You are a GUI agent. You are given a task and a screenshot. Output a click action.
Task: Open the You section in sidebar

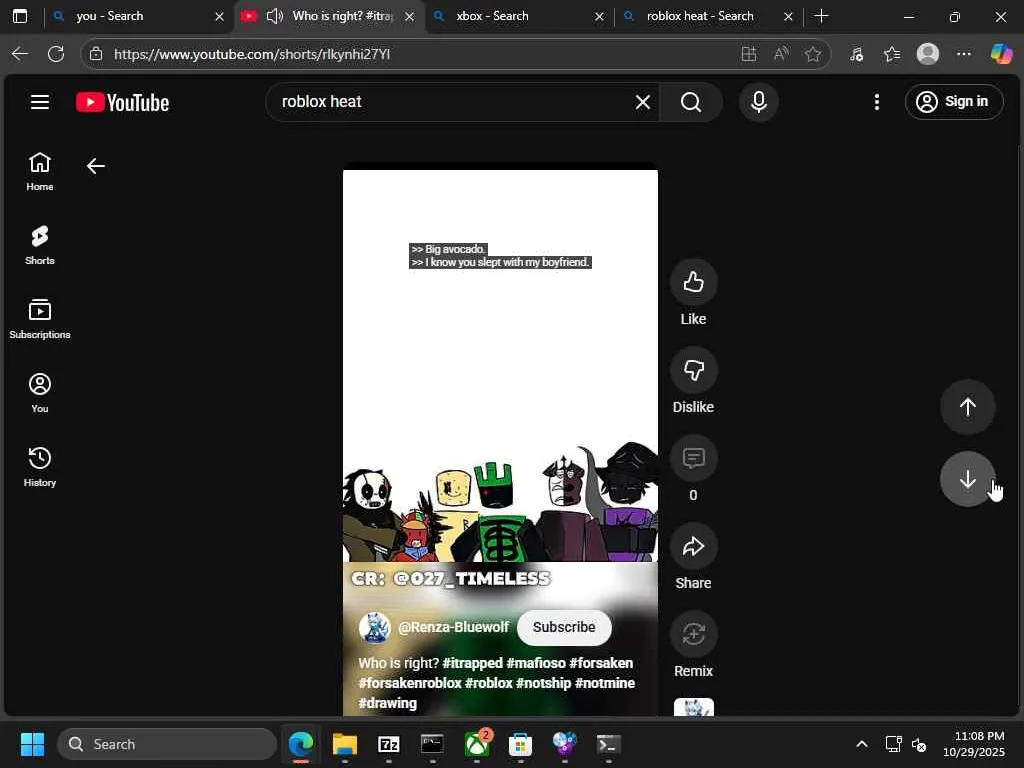40,392
